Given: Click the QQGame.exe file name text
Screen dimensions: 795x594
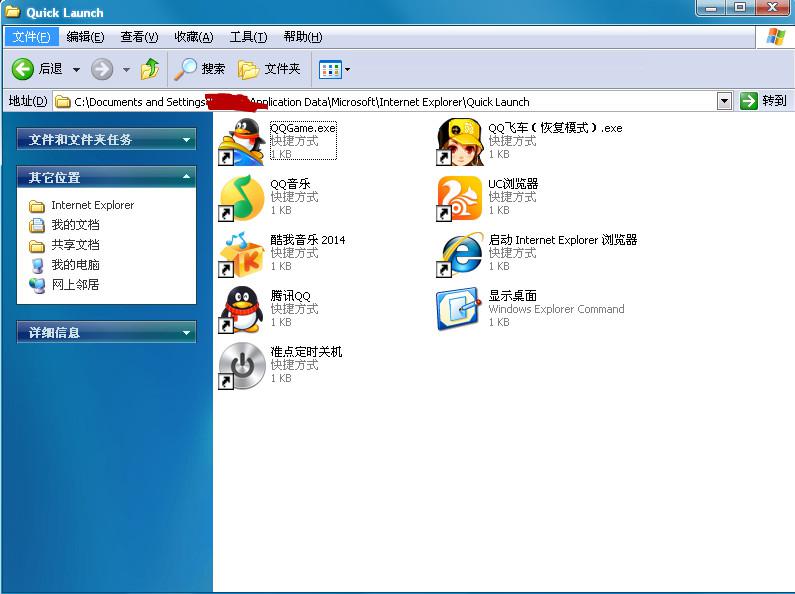Looking at the screenshot, I should pyautogui.click(x=303, y=128).
